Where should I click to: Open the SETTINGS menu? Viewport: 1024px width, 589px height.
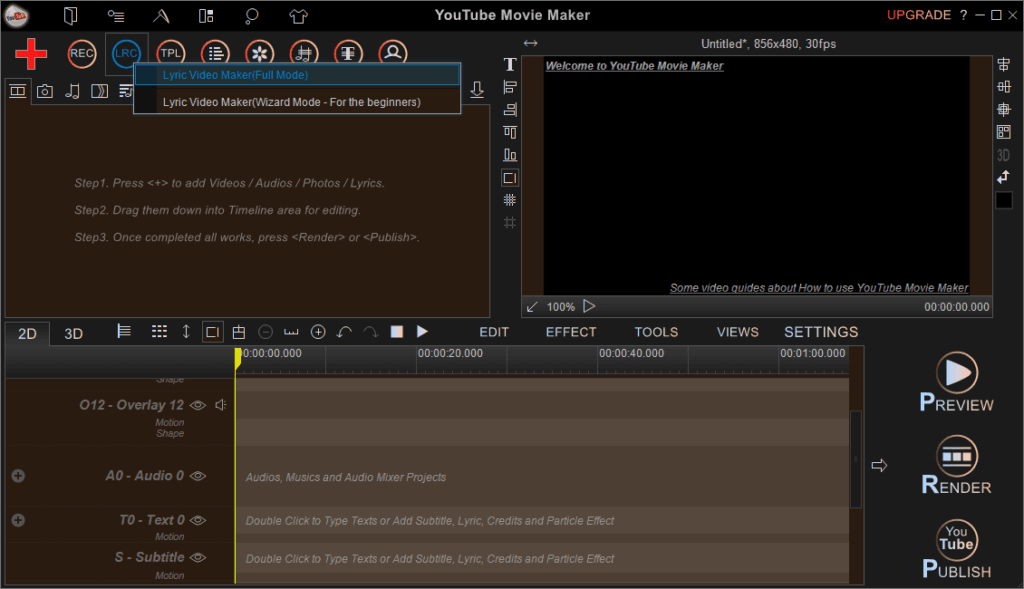(x=821, y=332)
